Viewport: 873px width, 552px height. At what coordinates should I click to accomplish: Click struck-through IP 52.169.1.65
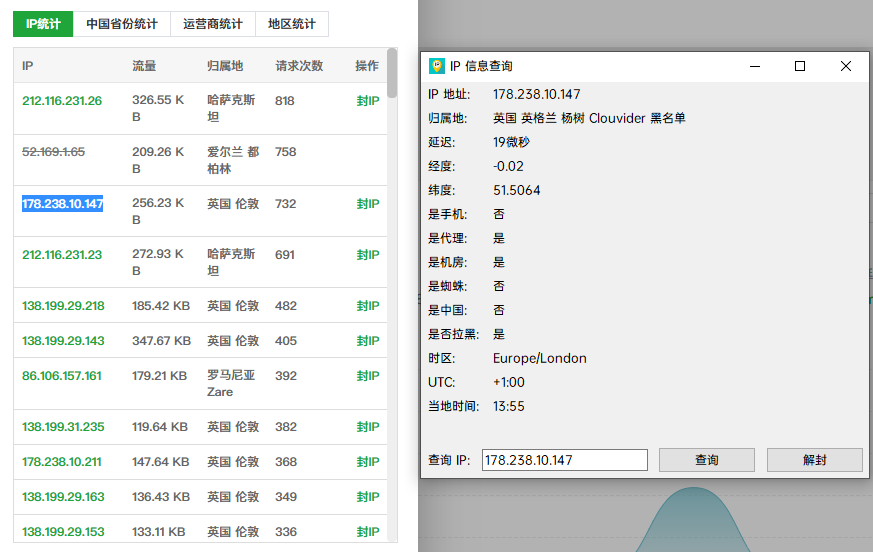[x=53, y=152]
